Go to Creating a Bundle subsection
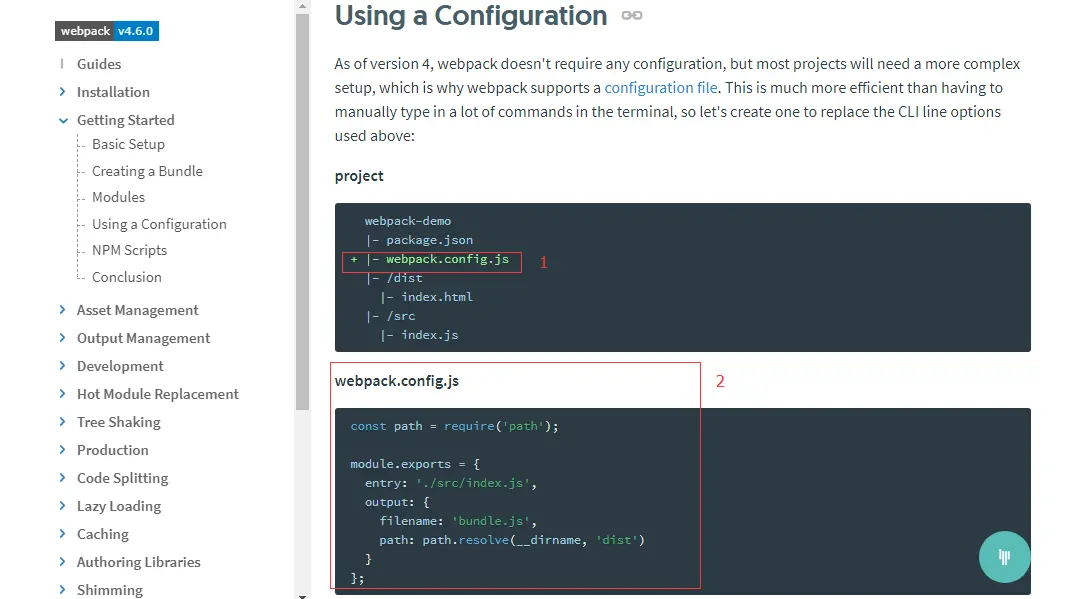The width and height of the screenshot is (1086, 599). click(148, 171)
